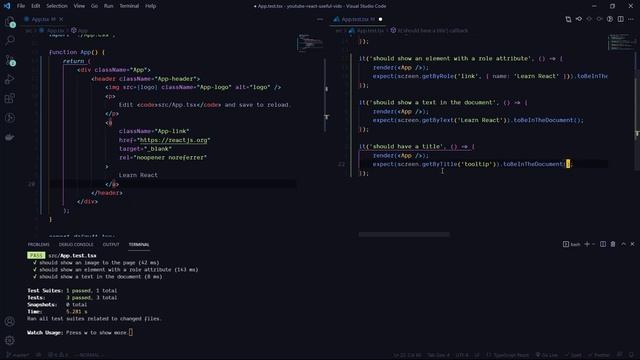Click the callback symbol in right breadcrumb
The width and height of the screenshot is (640, 360).
click(429, 30)
